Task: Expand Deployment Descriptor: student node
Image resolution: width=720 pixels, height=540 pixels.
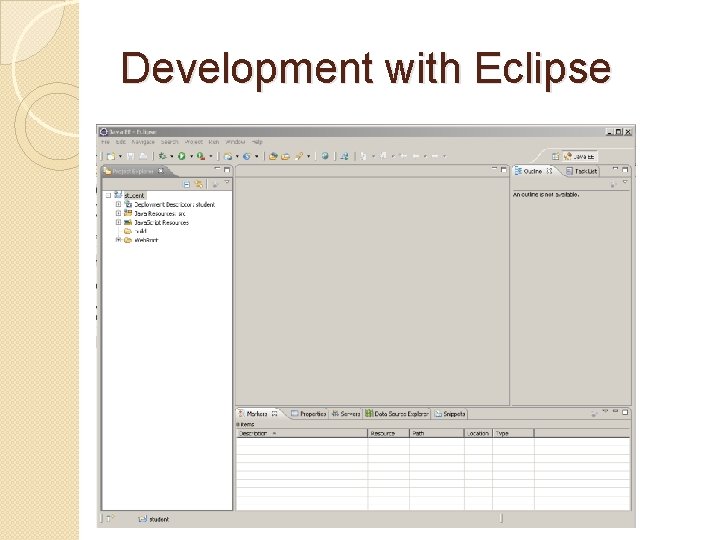Action: click(x=118, y=204)
